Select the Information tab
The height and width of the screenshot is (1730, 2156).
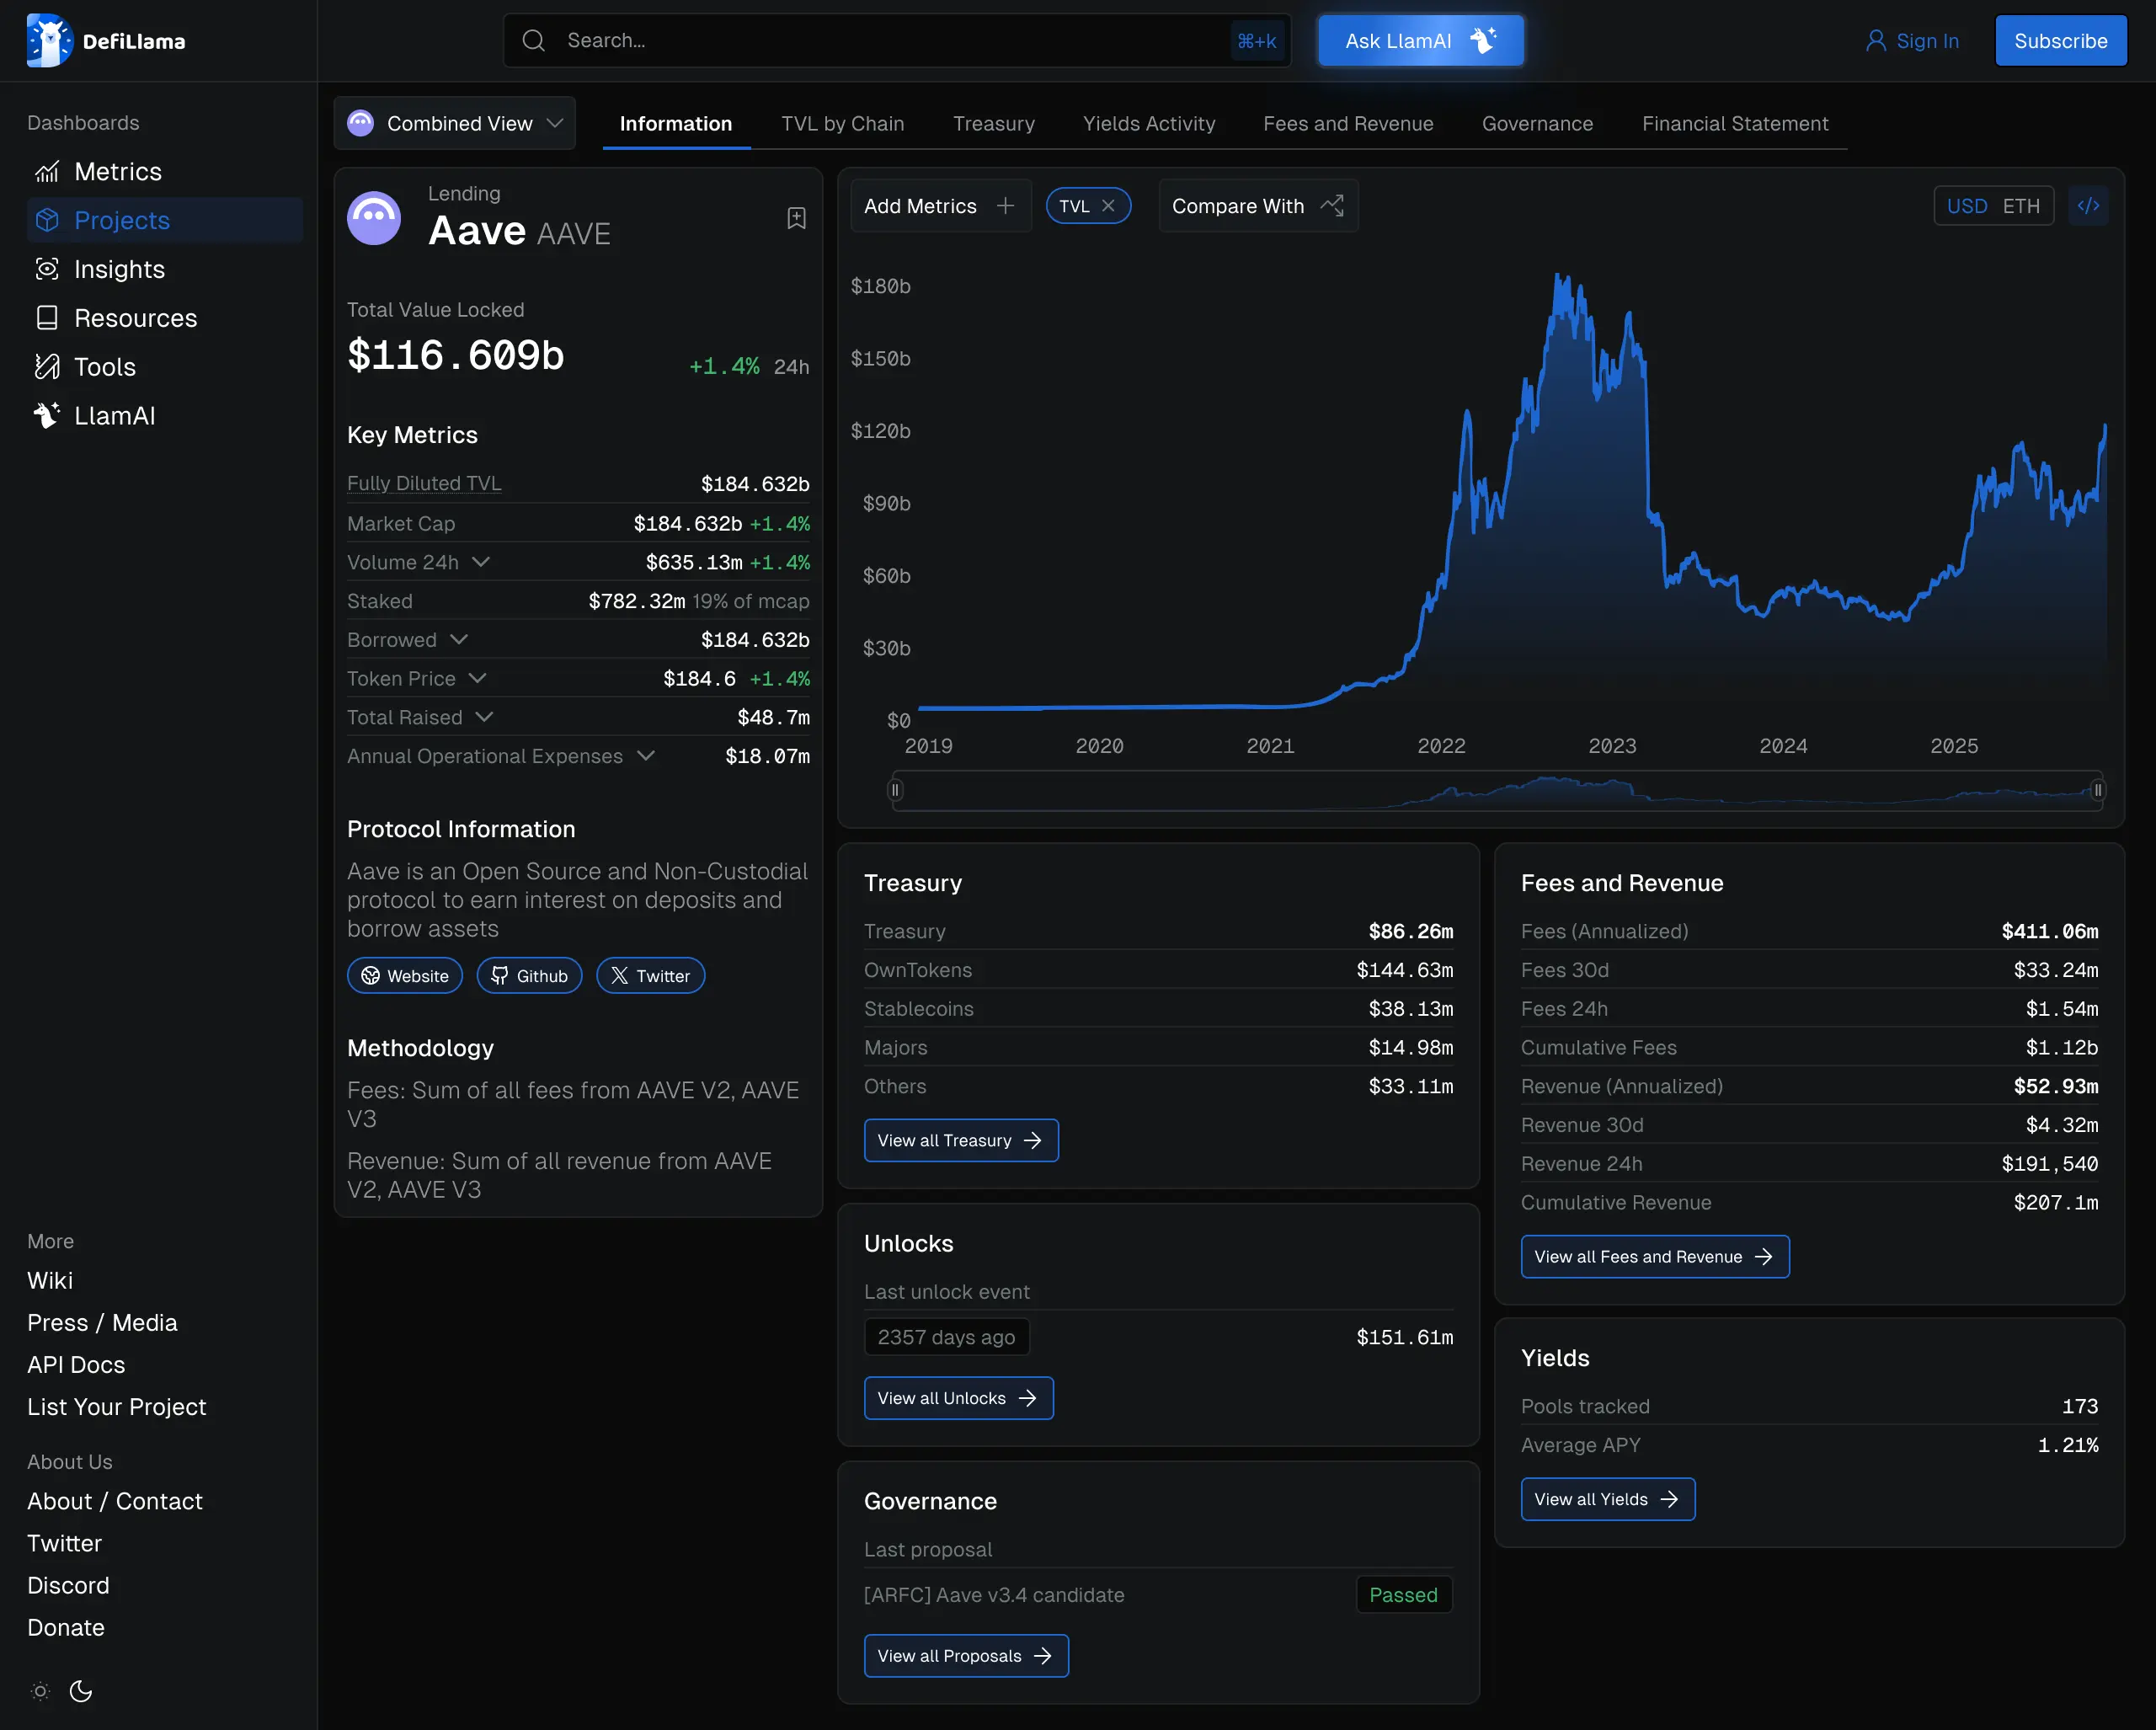pos(676,124)
